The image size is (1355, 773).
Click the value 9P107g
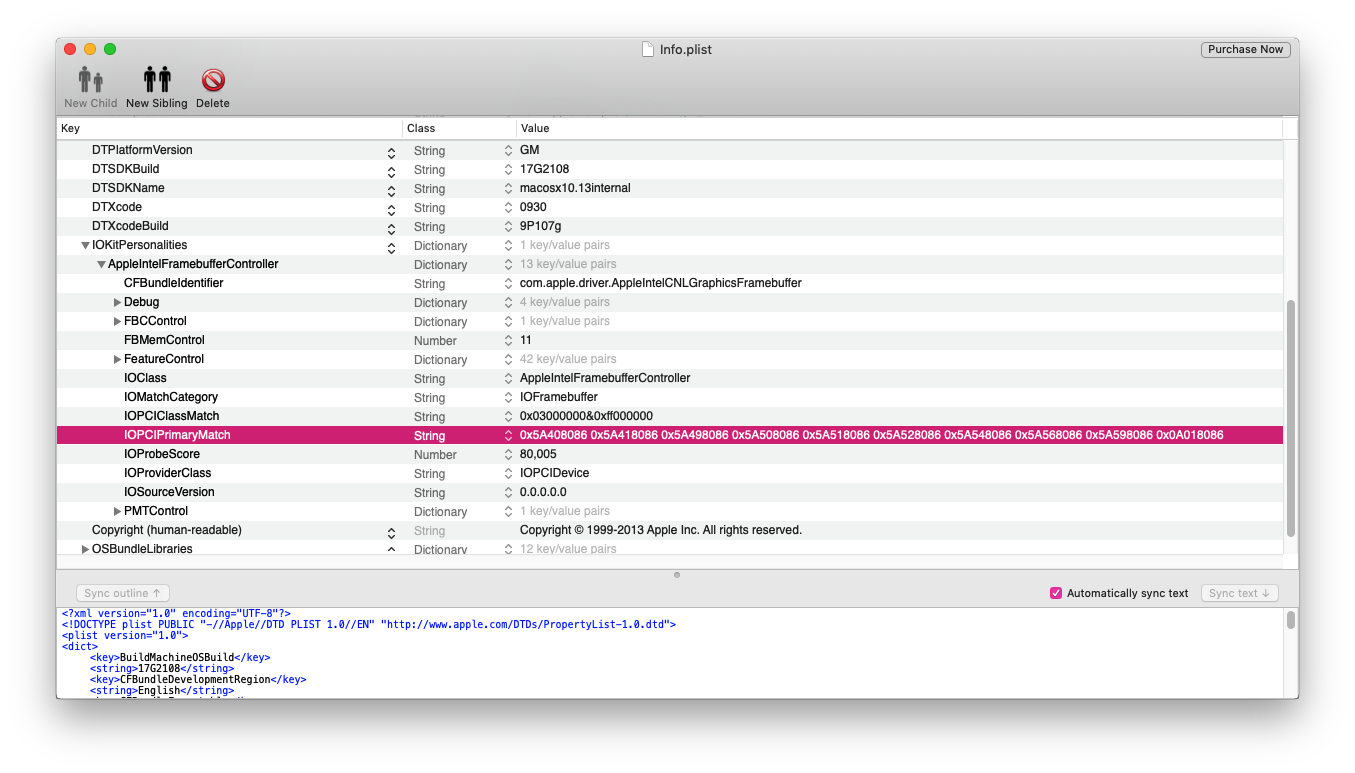(540, 226)
